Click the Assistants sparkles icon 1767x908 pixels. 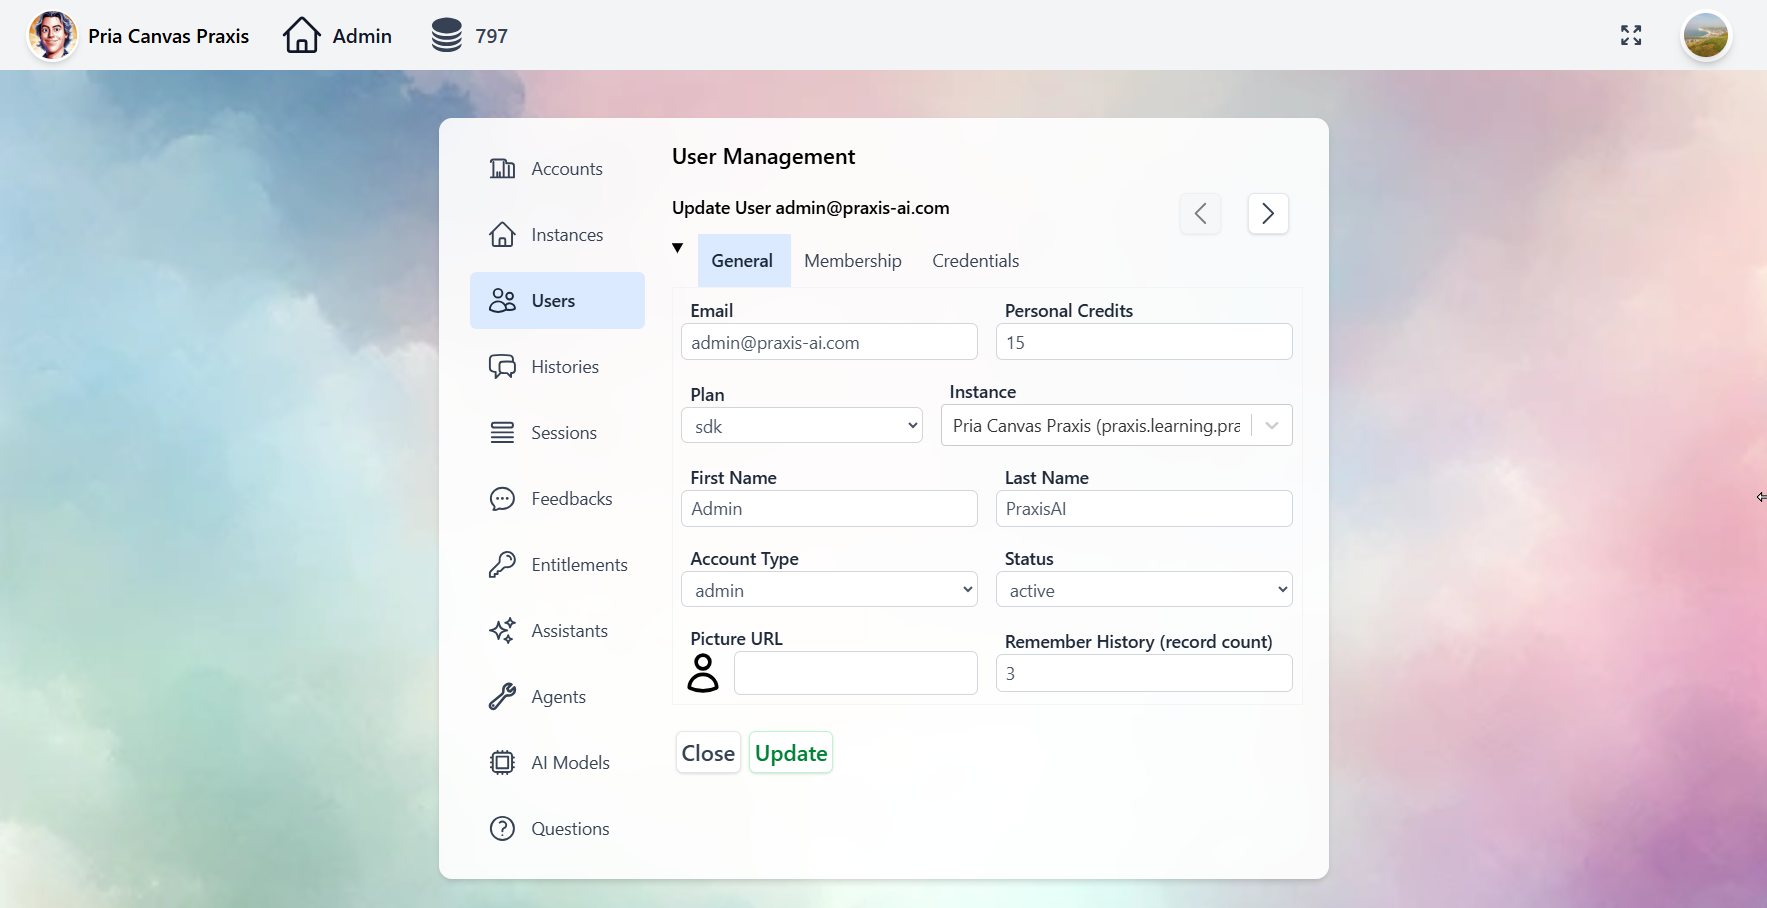(502, 630)
